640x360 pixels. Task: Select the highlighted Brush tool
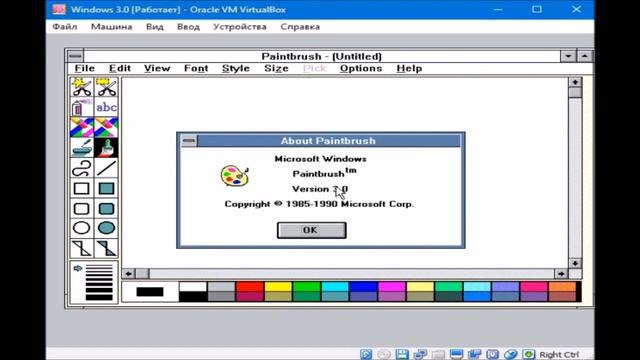click(x=106, y=148)
